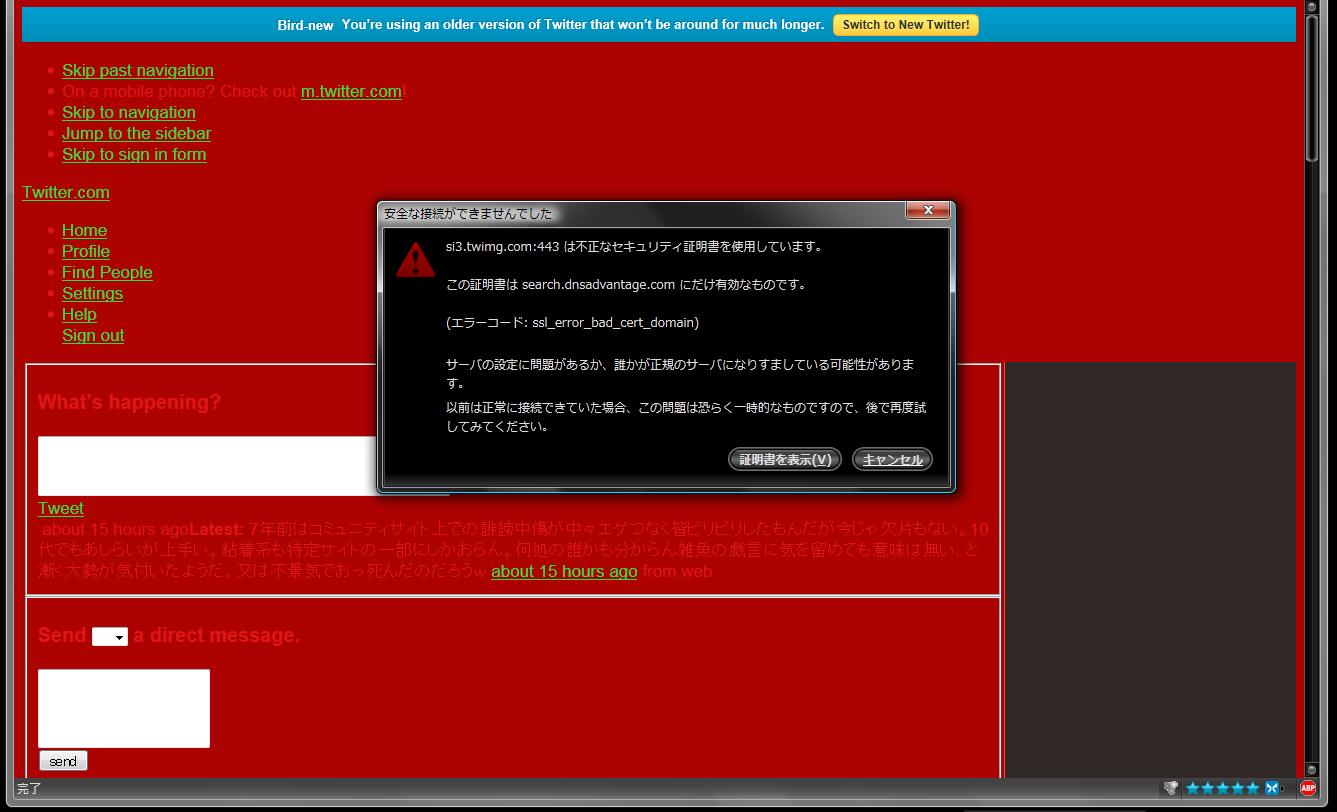Close the secure connection error dialog
1337x812 pixels.
928,210
